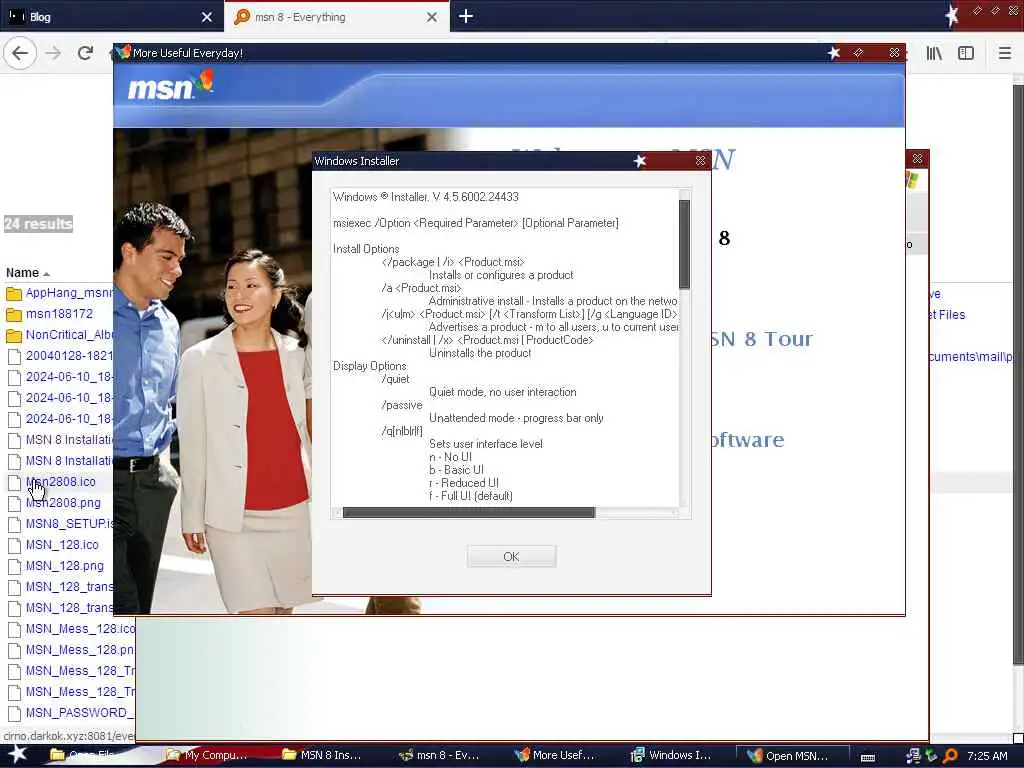Click the keyboard icon in system tray

click(868, 757)
